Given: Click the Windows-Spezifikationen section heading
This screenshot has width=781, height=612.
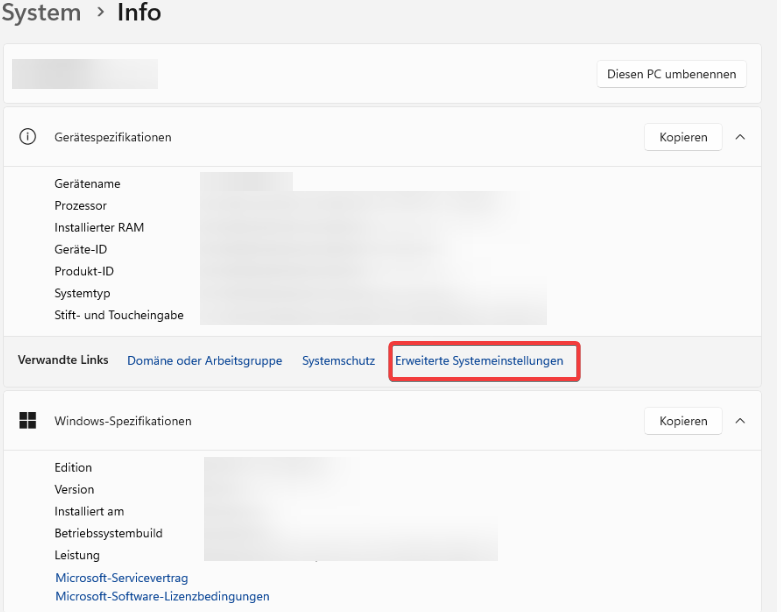Looking at the screenshot, I should (123, 421).
